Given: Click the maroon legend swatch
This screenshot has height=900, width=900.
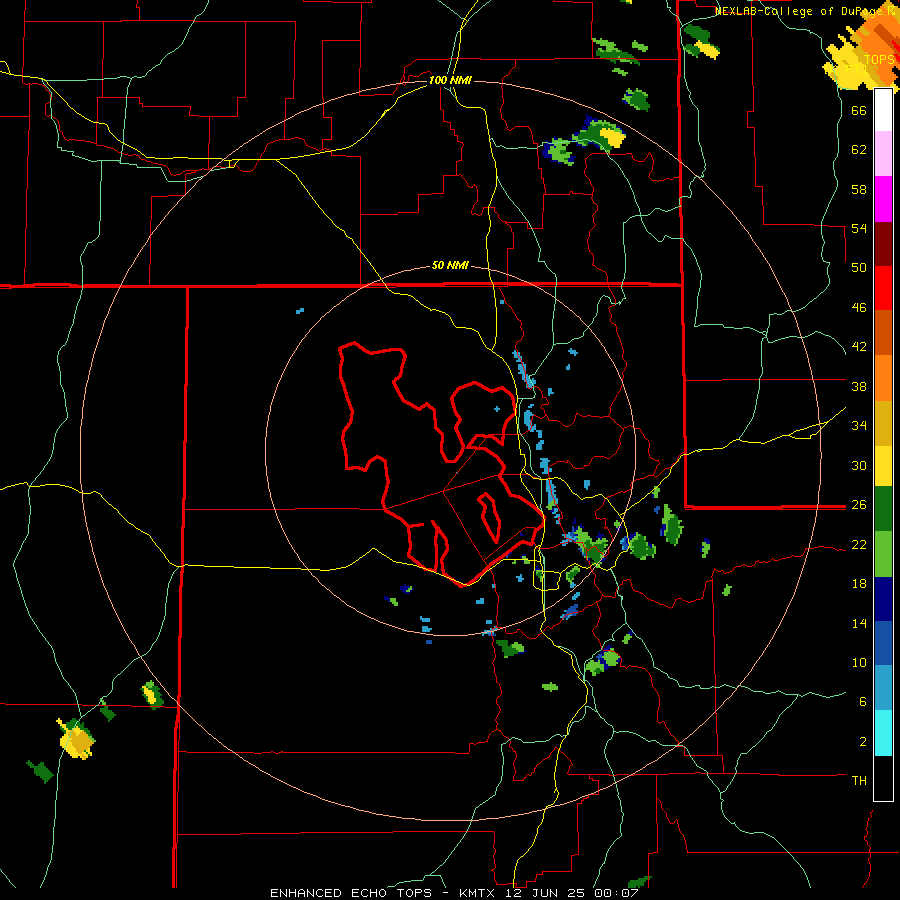Looking at the screenshot, I should click(x=883, y=244).
